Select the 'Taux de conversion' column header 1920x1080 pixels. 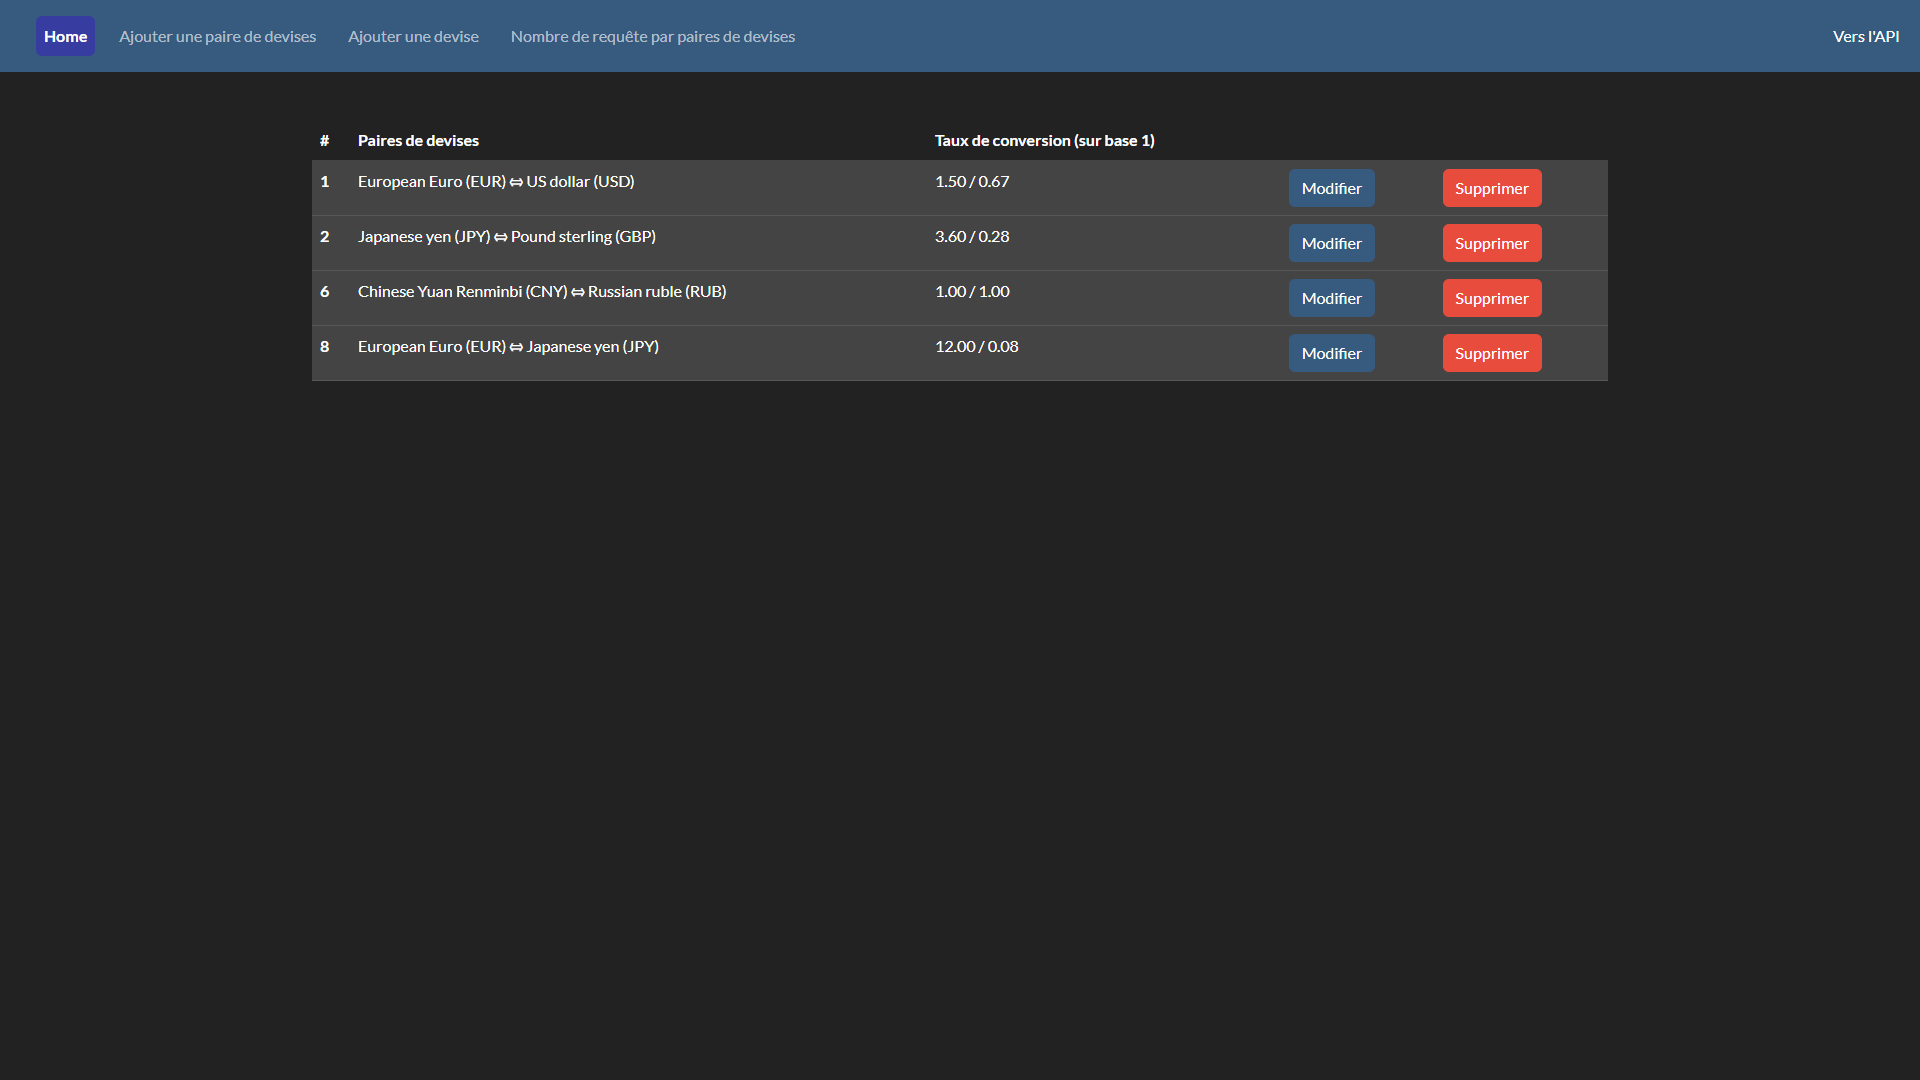tap(1044, 140)
